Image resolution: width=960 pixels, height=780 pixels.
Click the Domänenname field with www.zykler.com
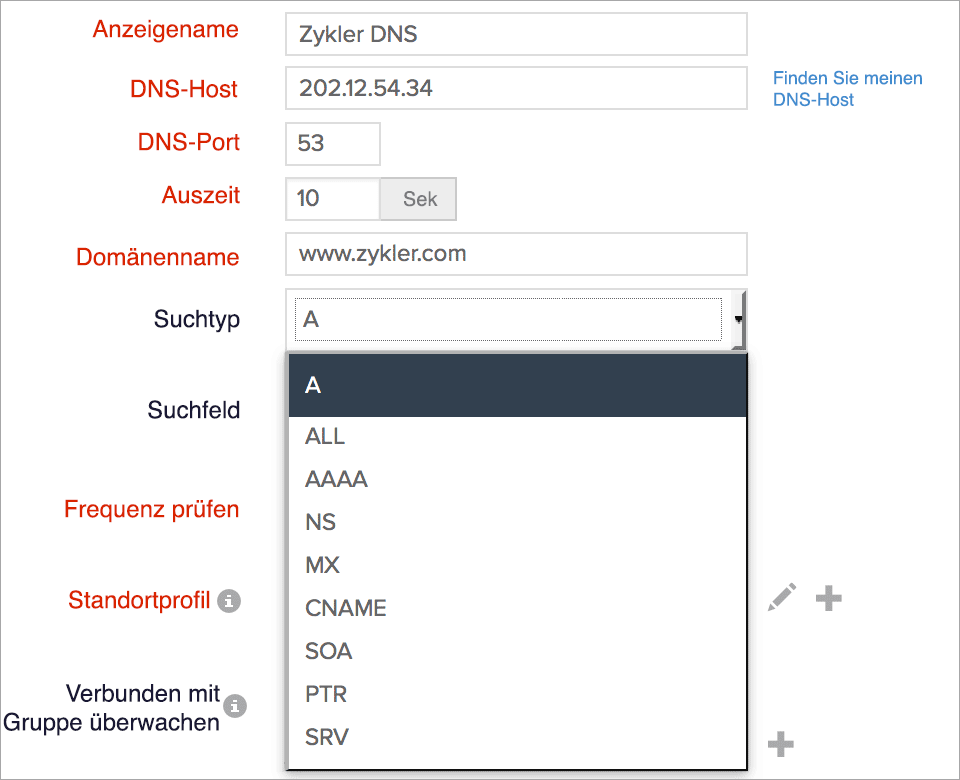point(516,254)
